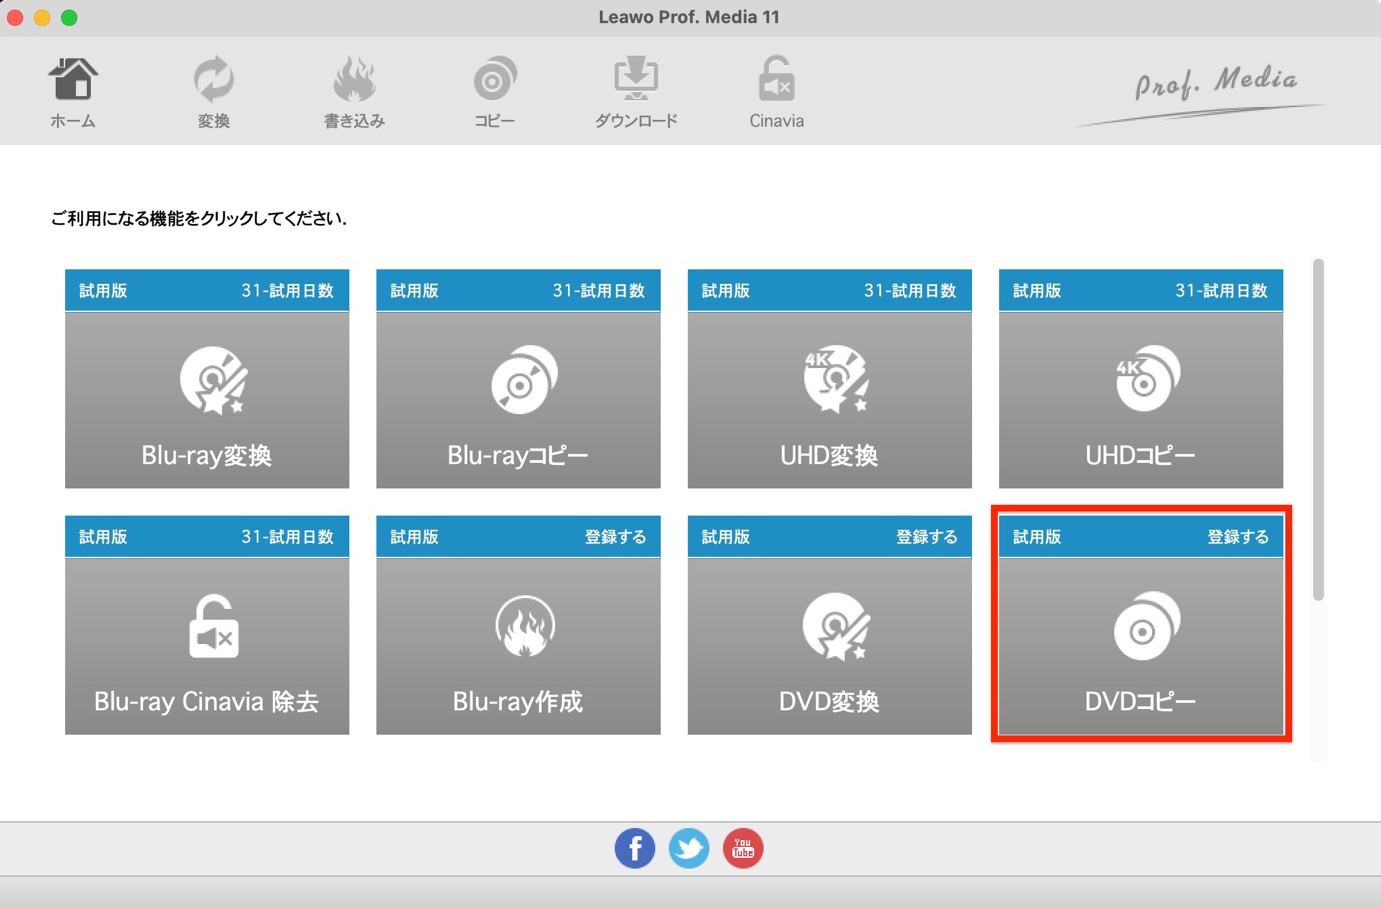Image resolution: width=1381 pixels, height=908 pixels.
Task: Go to the ホーム home icon
Action: click(x=73, y=80)
